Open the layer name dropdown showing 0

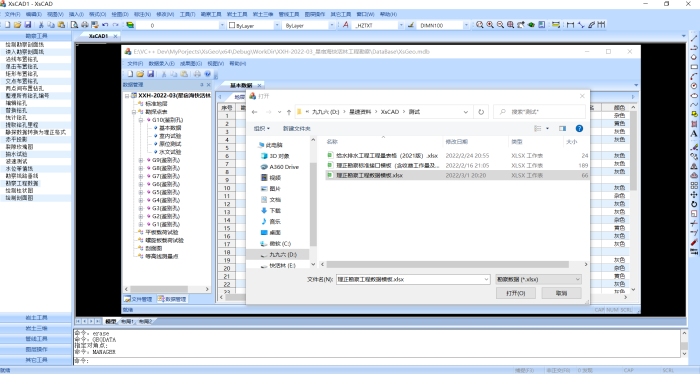coord(222,25)
